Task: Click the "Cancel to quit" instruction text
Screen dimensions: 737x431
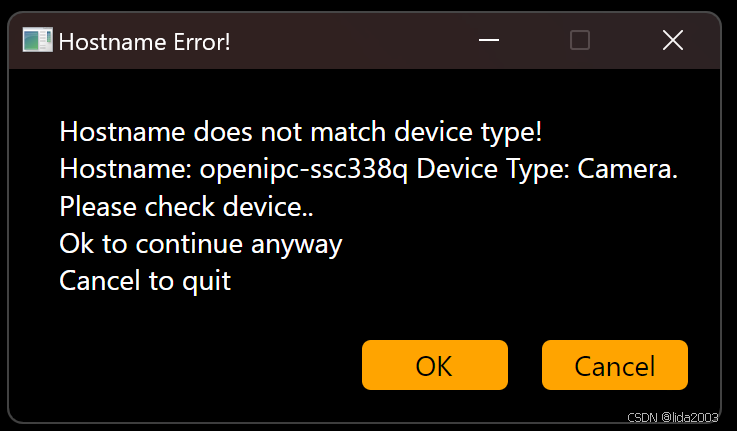Action: [145, 281]
